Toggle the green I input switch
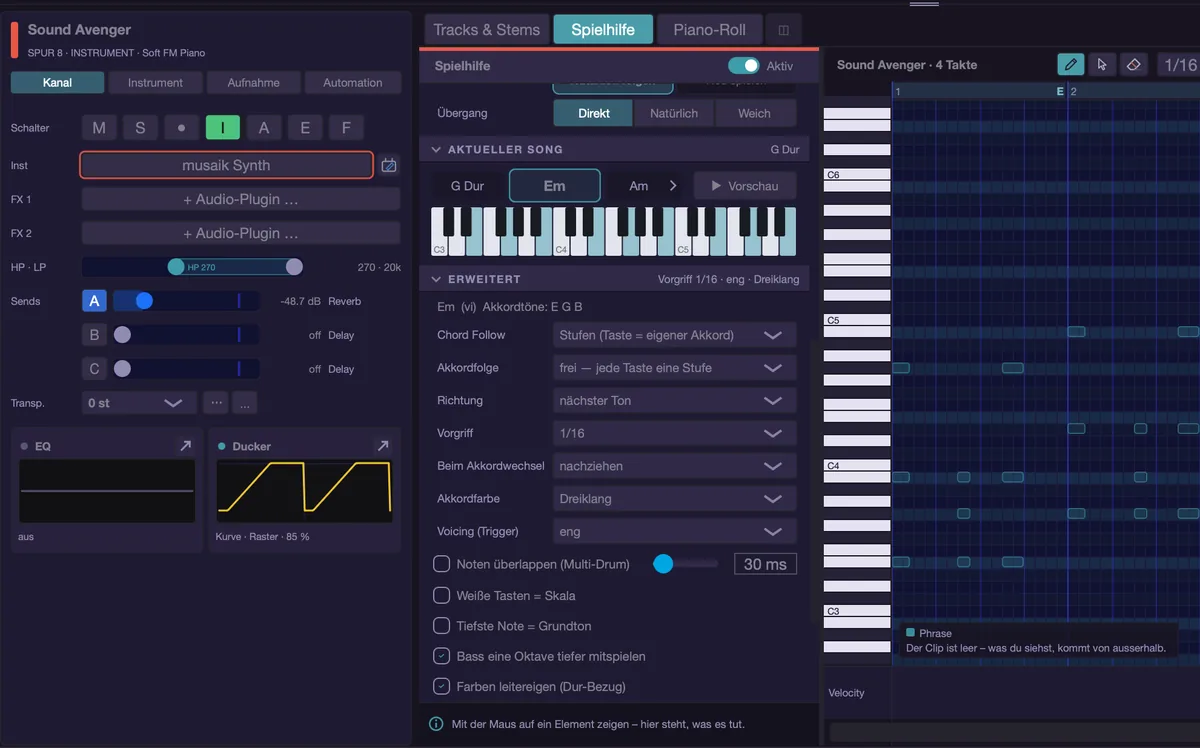Viewport: 1200px width, 748px height. point(223,128)
